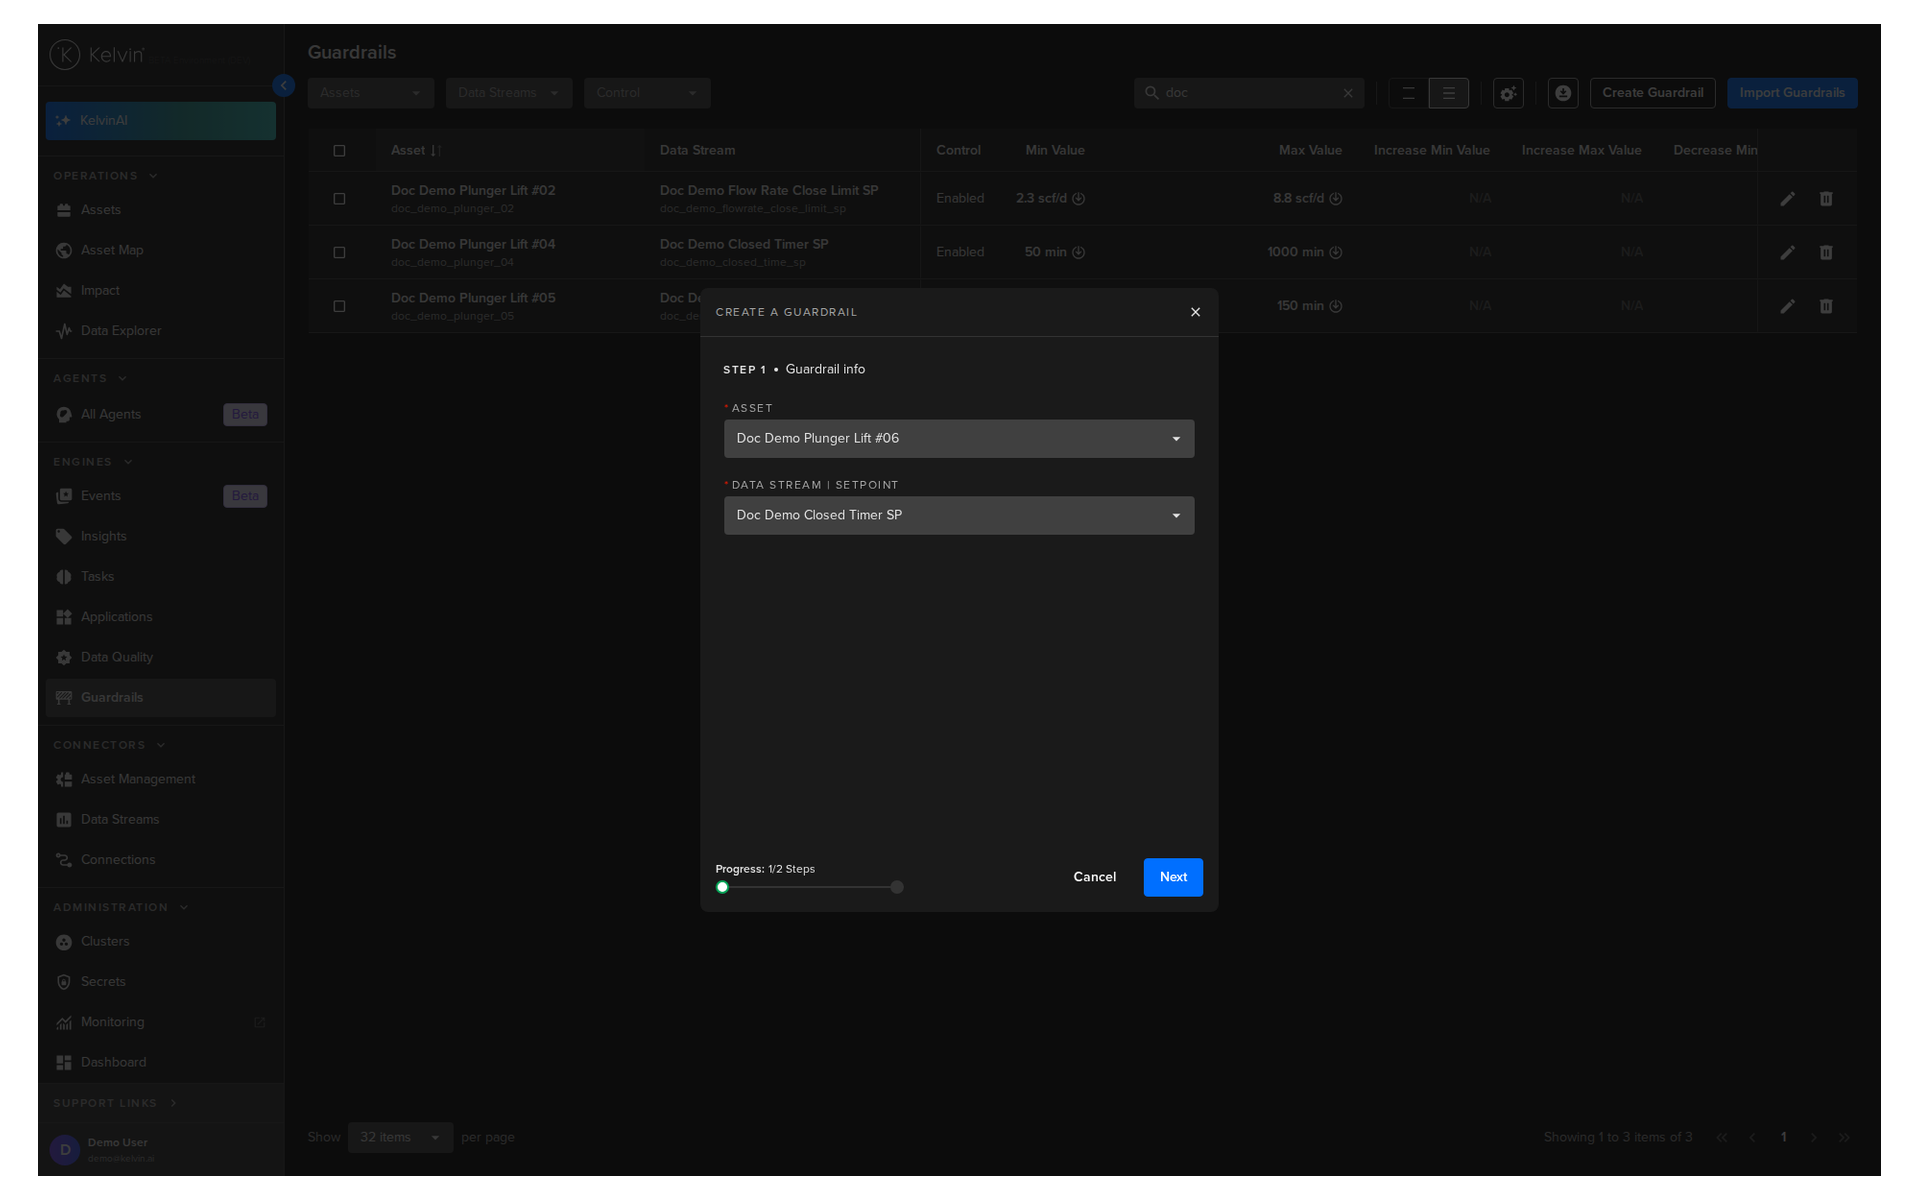Open the Asset dropdown in dialog
The image size is (1920, 1200).
click(x=959, y=439)
